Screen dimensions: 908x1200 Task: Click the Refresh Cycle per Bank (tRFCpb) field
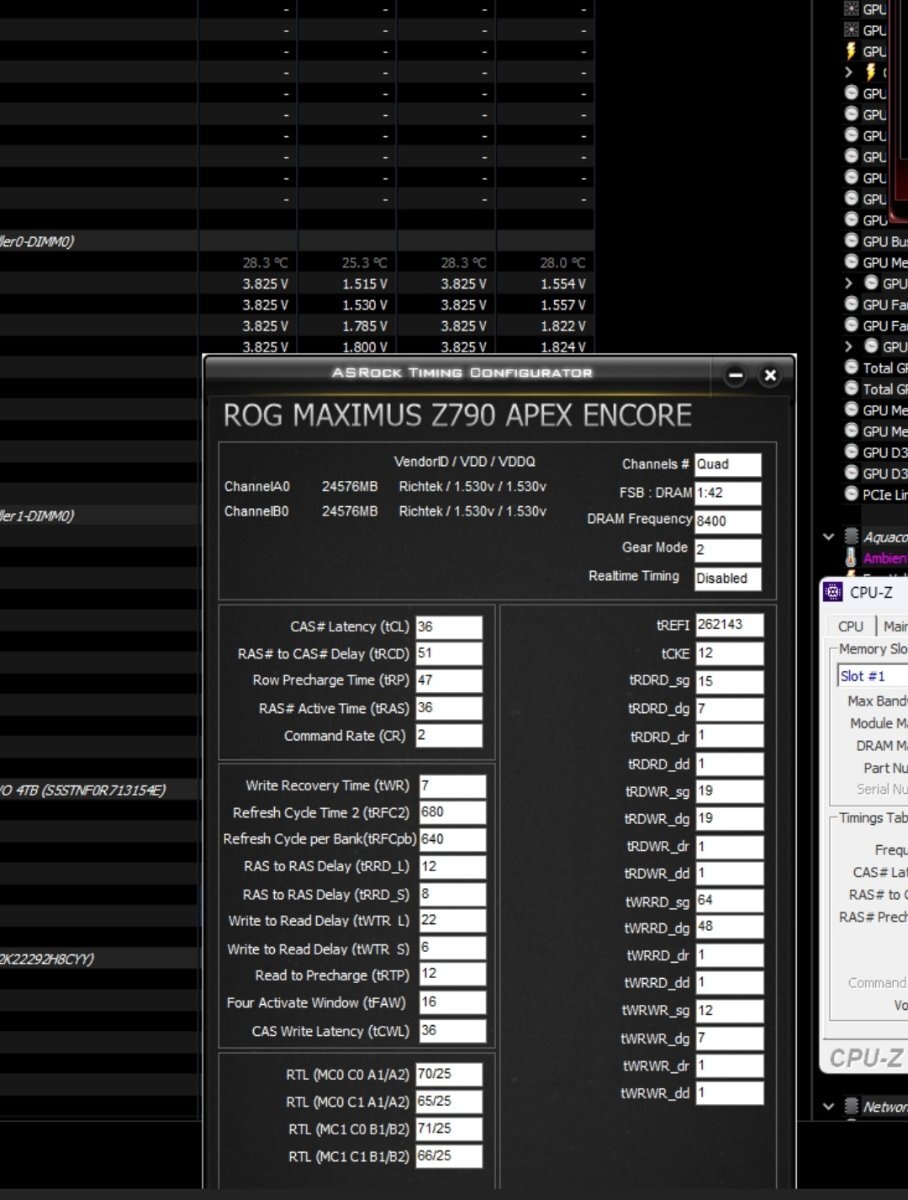point(452,840)
